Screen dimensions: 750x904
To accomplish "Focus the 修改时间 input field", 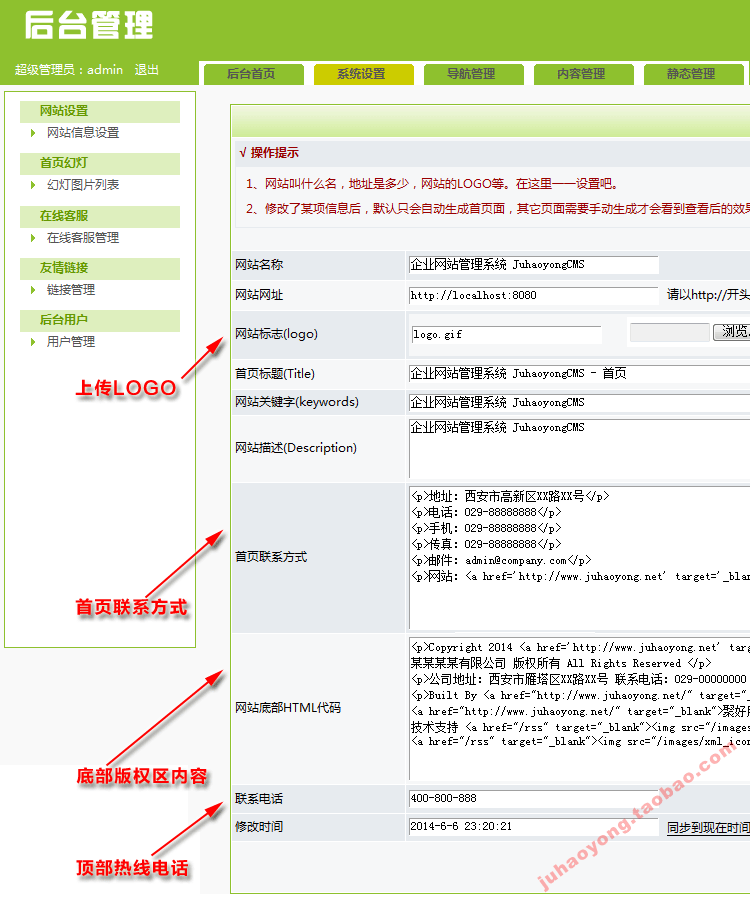I will (x=533, y=827).
